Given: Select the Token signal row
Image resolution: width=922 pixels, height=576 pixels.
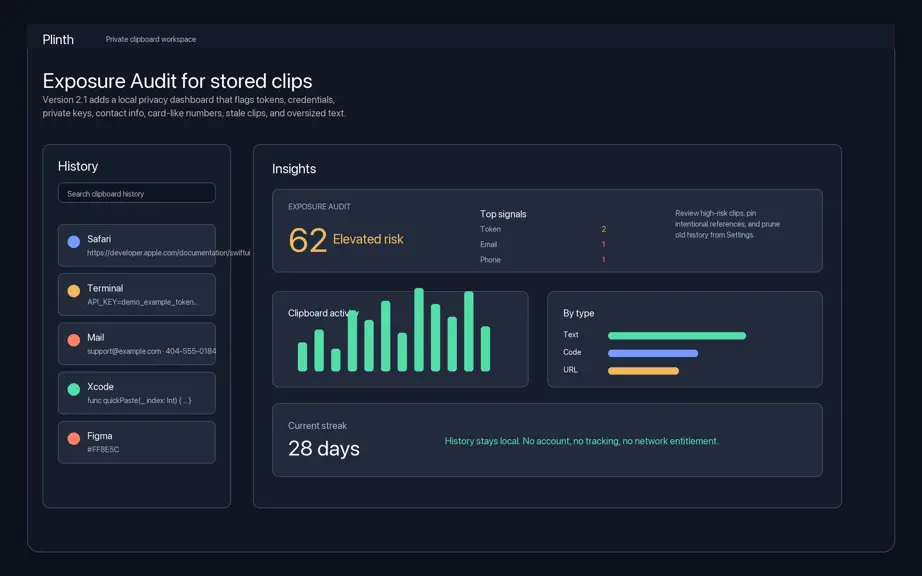Looking at the screenshot, I should tap(543, 229).
